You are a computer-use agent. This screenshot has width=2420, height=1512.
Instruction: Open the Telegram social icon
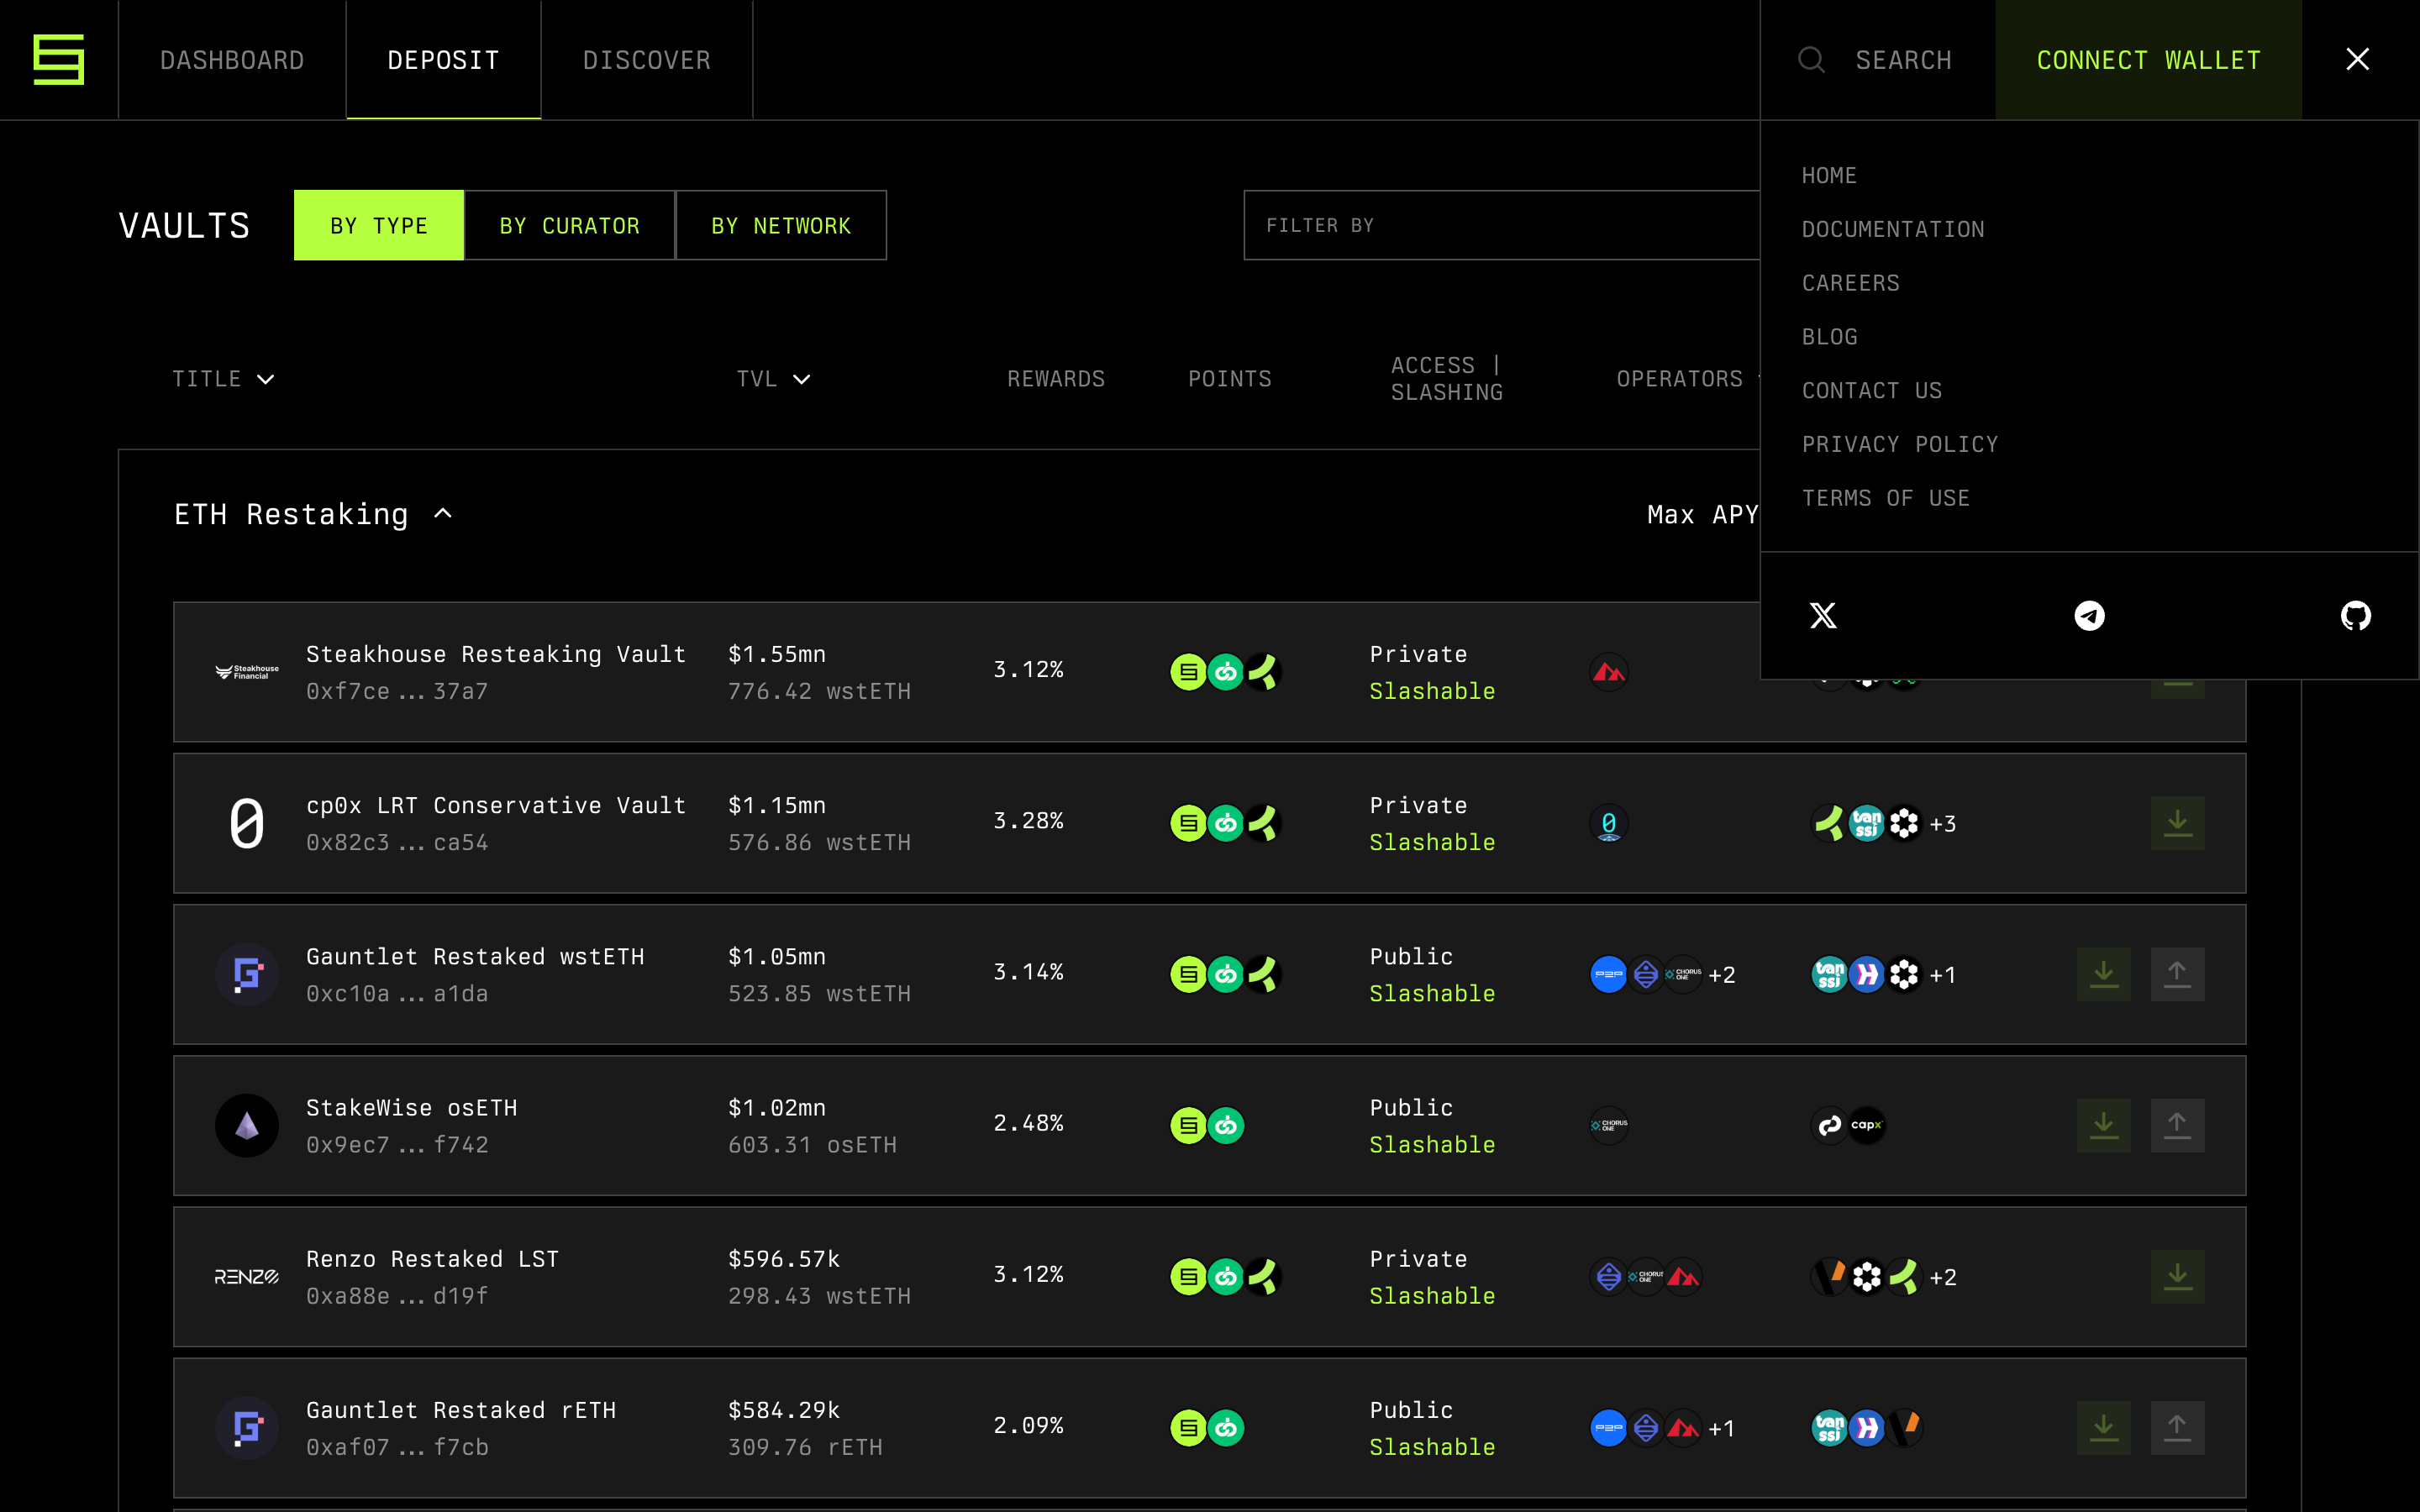[2090, 615]
